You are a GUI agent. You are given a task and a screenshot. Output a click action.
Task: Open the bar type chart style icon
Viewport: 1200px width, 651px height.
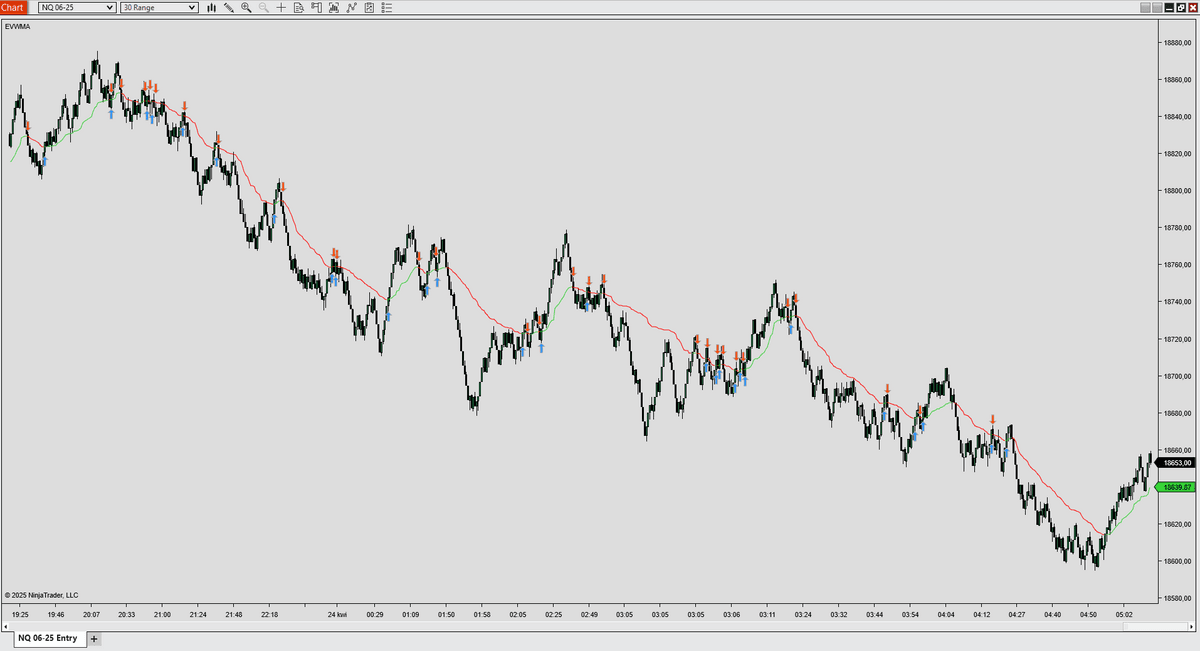point(211,7)
